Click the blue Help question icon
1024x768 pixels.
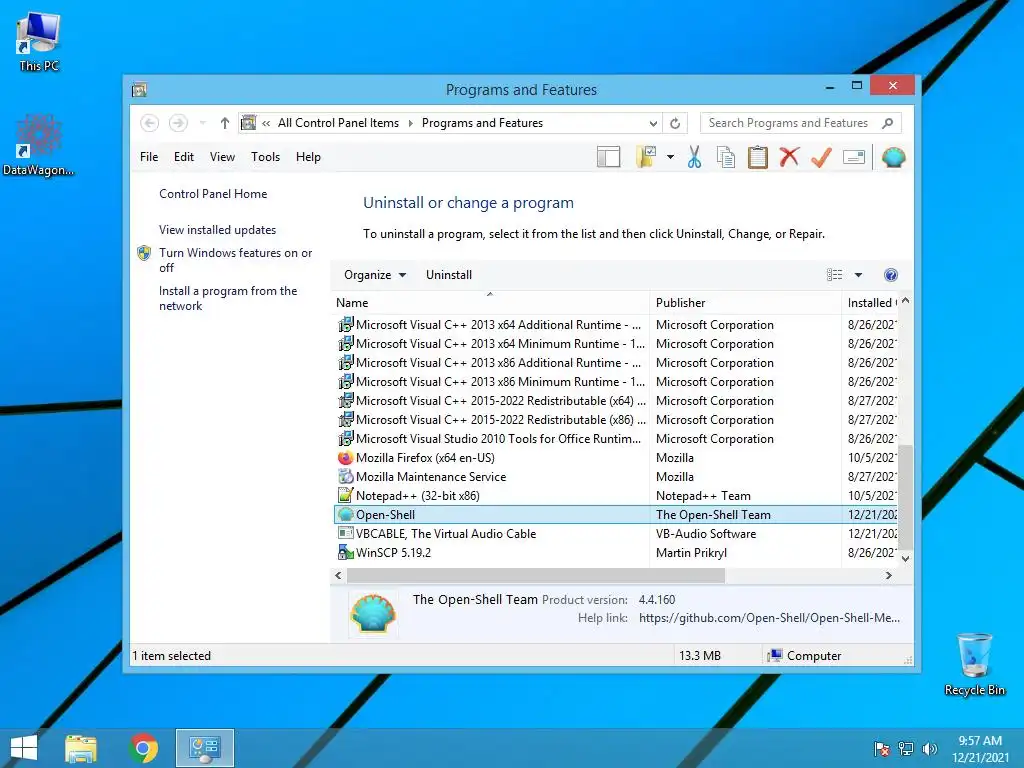[x=890, y=275]
